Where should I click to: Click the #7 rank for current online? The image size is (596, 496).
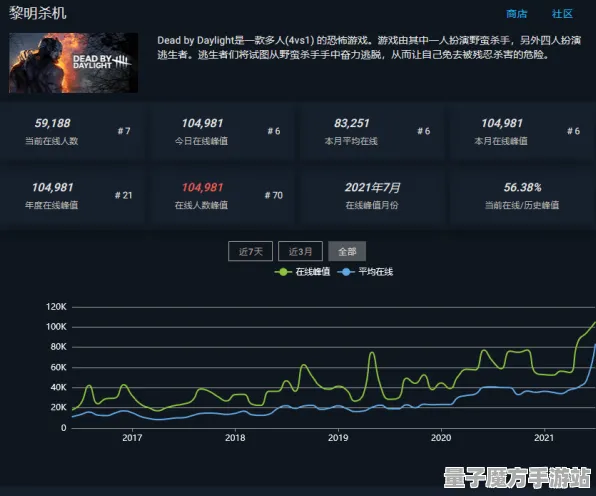point(124,131)
